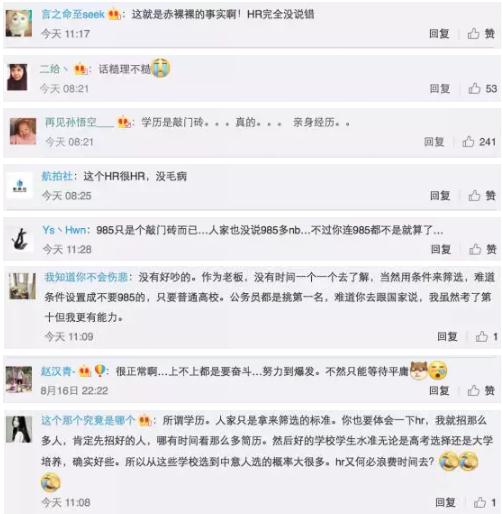Reply to 言之命至seek's comment
Image resolution: width=502 pixels, height=514 pixels.
point(439,33)
